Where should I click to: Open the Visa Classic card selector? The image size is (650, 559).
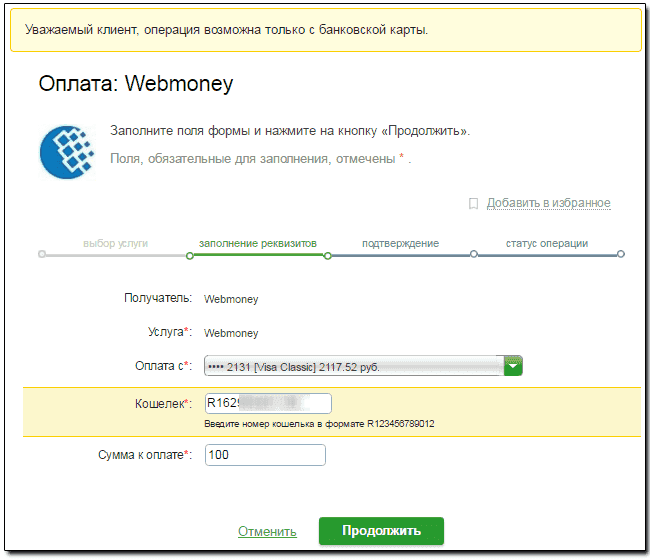(x=353, y=366)
